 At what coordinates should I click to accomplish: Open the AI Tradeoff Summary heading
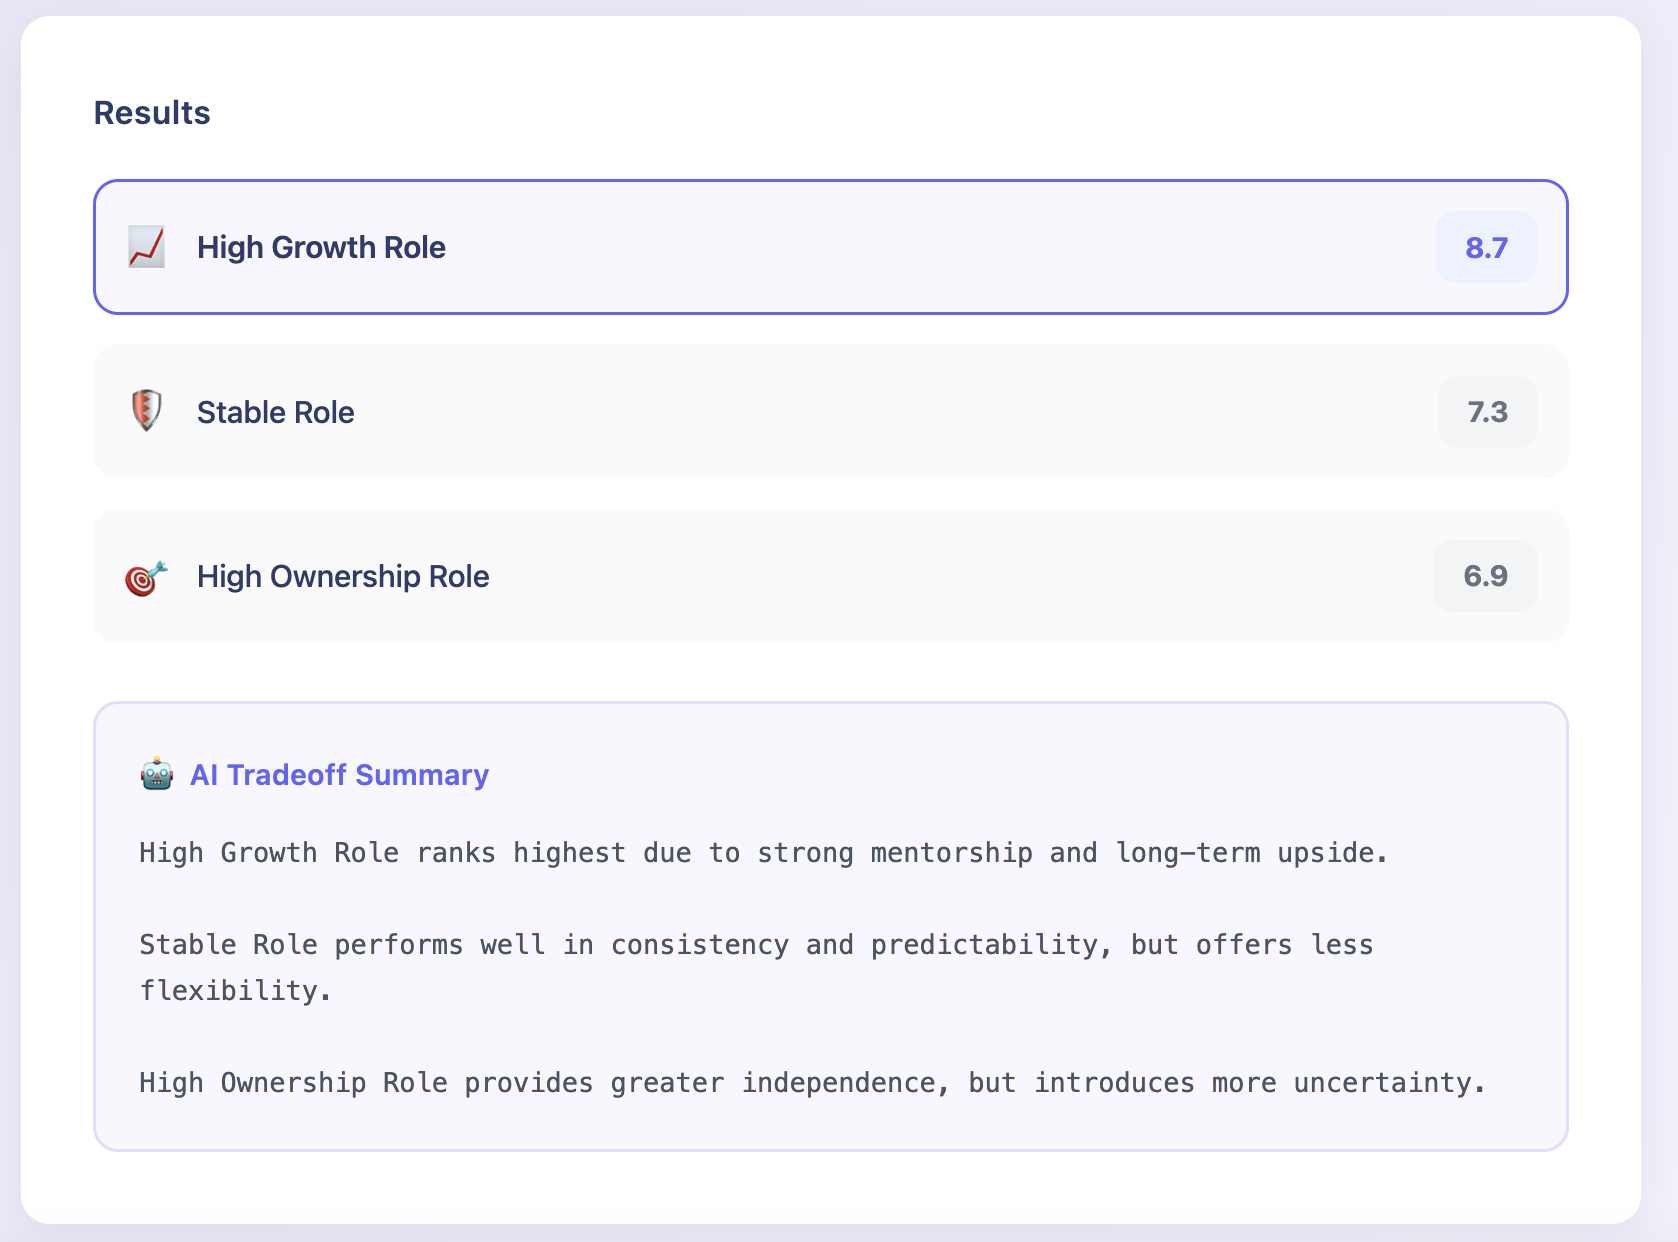pyautogui.click(x=339, y=775)
